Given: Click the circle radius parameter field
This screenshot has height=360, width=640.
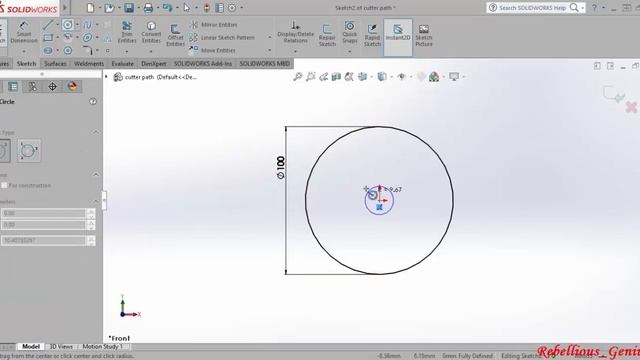Looking at the screenshot, I should (44, 240).
